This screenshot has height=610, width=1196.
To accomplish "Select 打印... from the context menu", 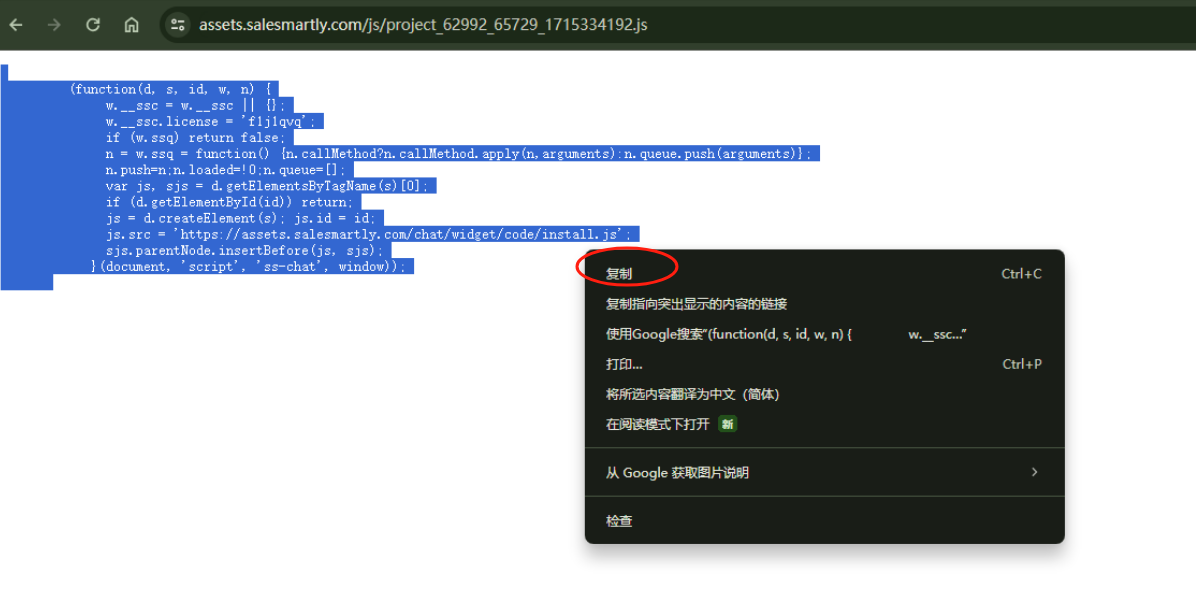I will [824, 364].
